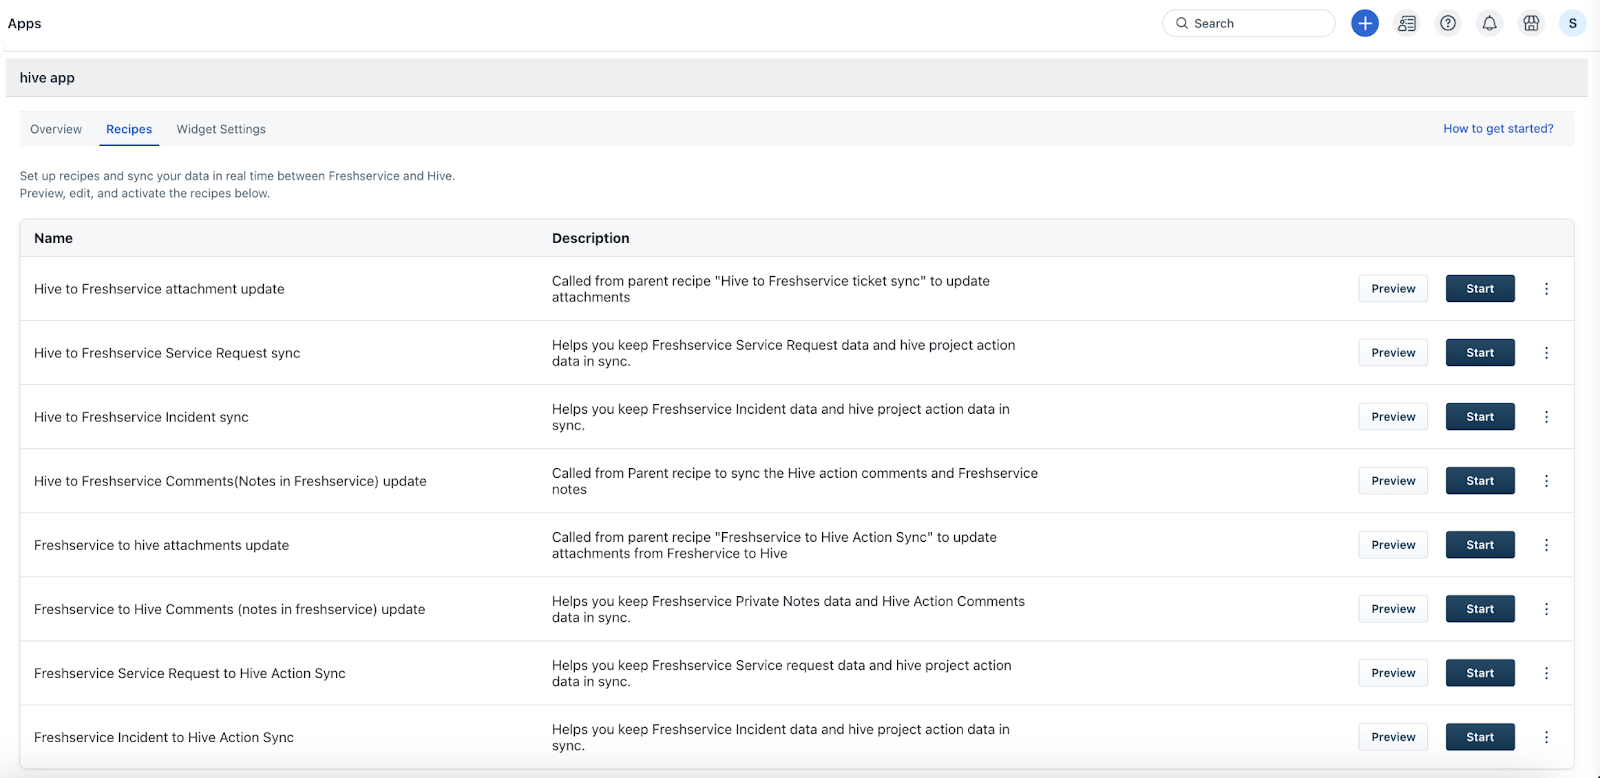Click the How to get started? link
Screen dimensions: 1600x778
[1498, 128]
